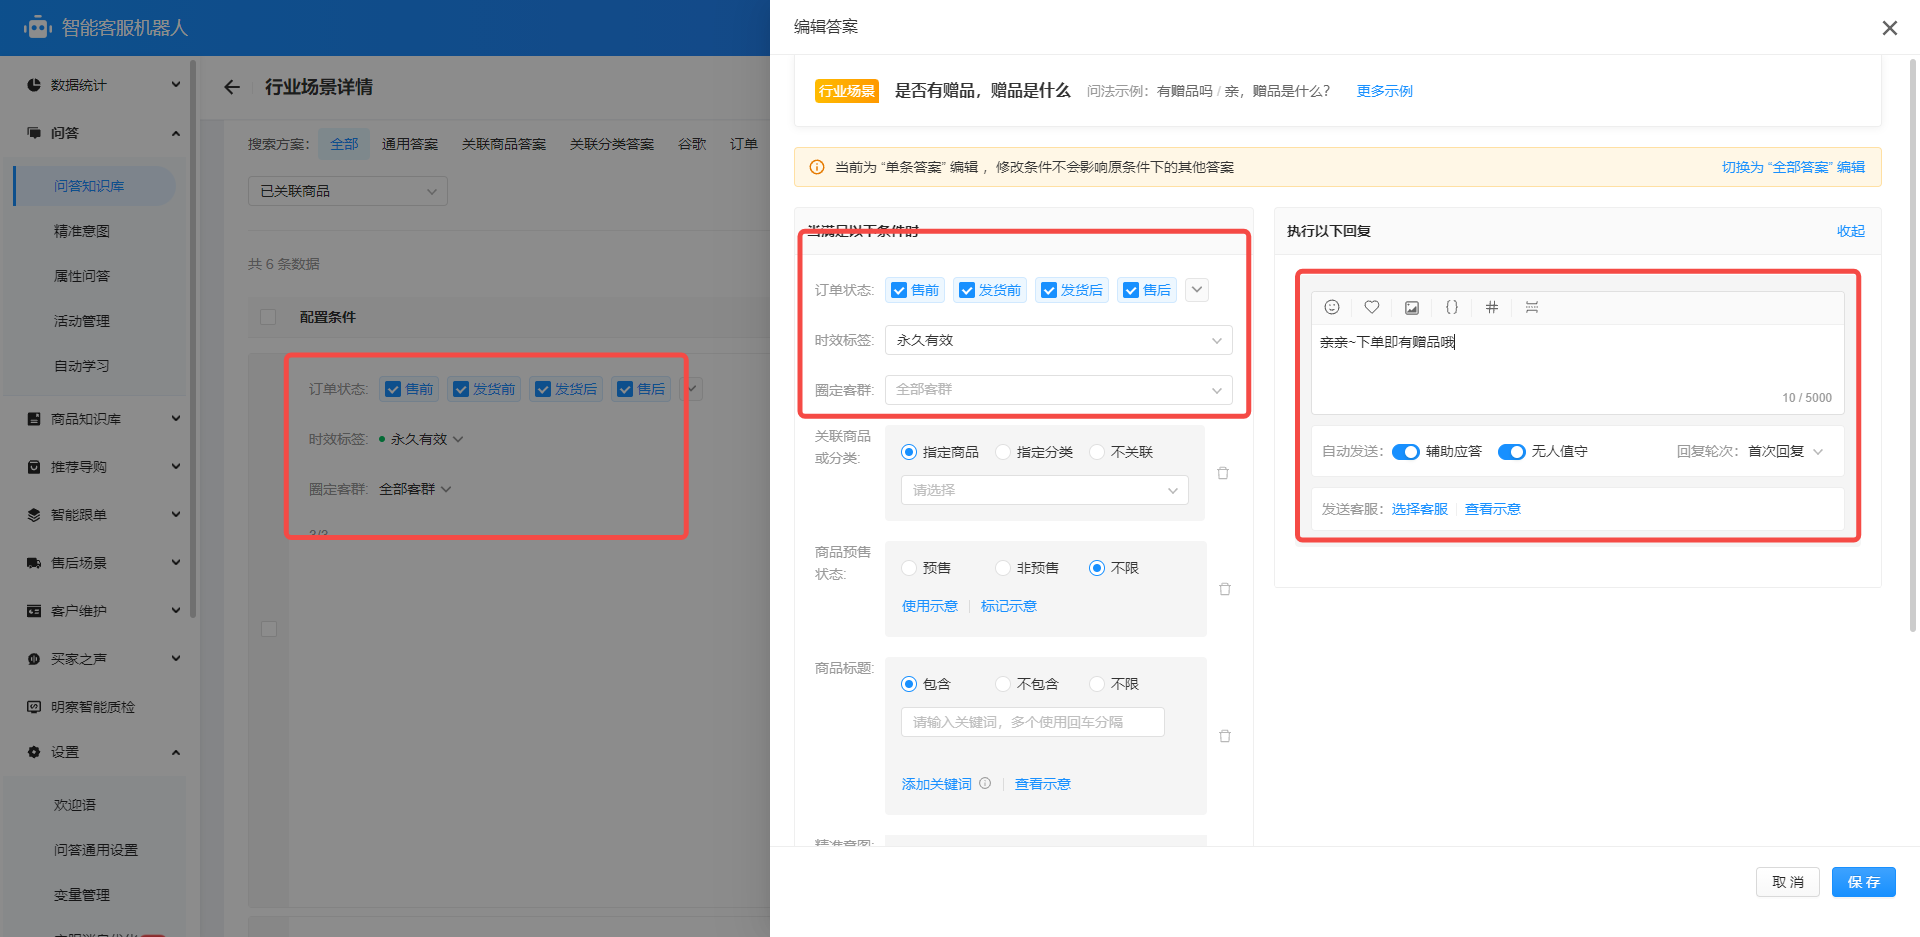Open 活动管理 in the sidebar
The height and width of the screenshot is (937, 1920).
coord(82,321)
